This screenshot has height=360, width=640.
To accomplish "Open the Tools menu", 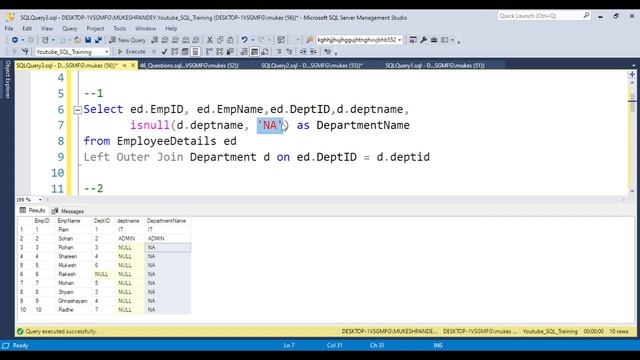I will (x=120, y=29).
